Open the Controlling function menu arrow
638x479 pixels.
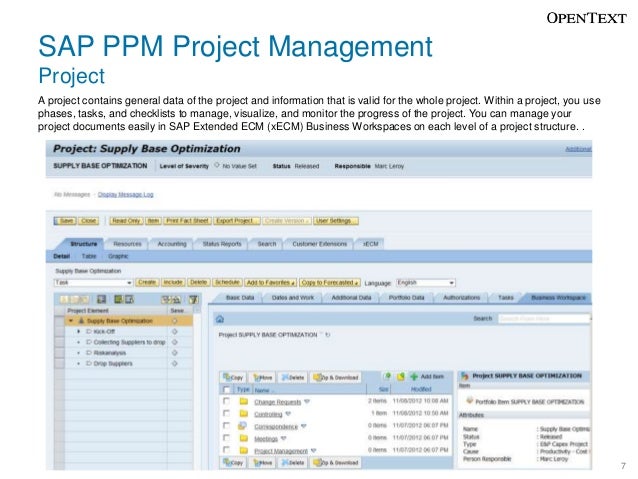click(288, 414)
